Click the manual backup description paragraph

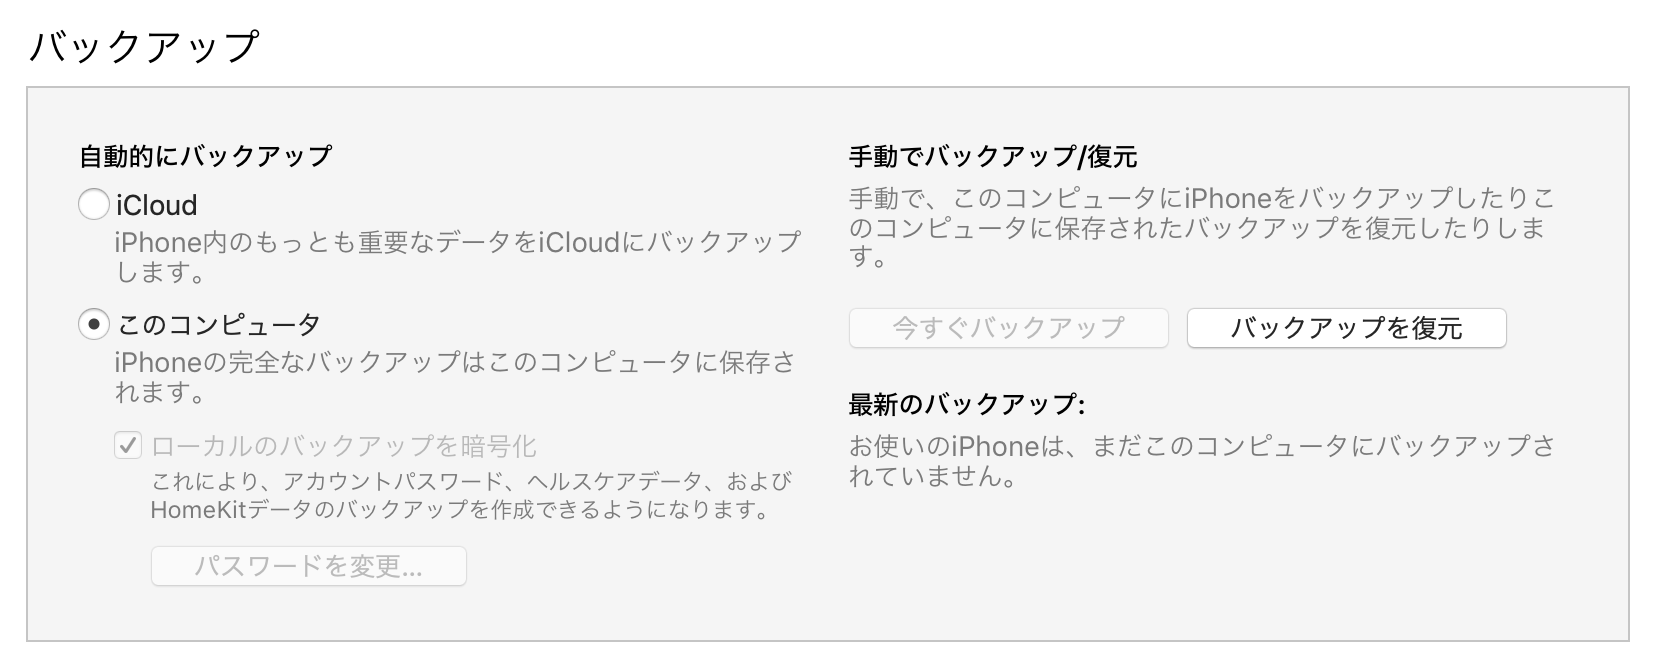coord(1201,227)
